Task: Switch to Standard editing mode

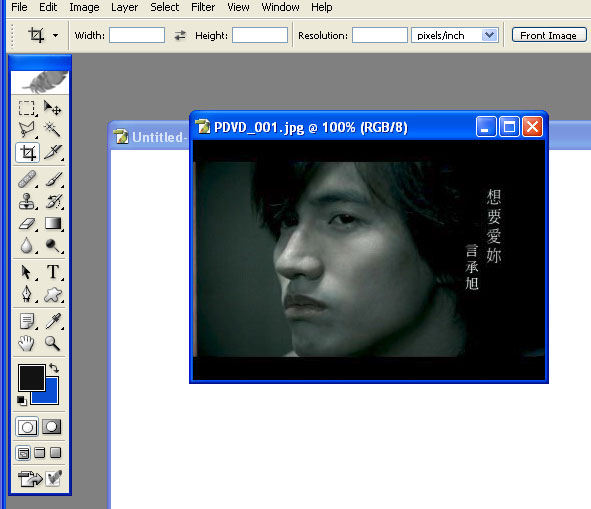Action: [x=27, y=427]
